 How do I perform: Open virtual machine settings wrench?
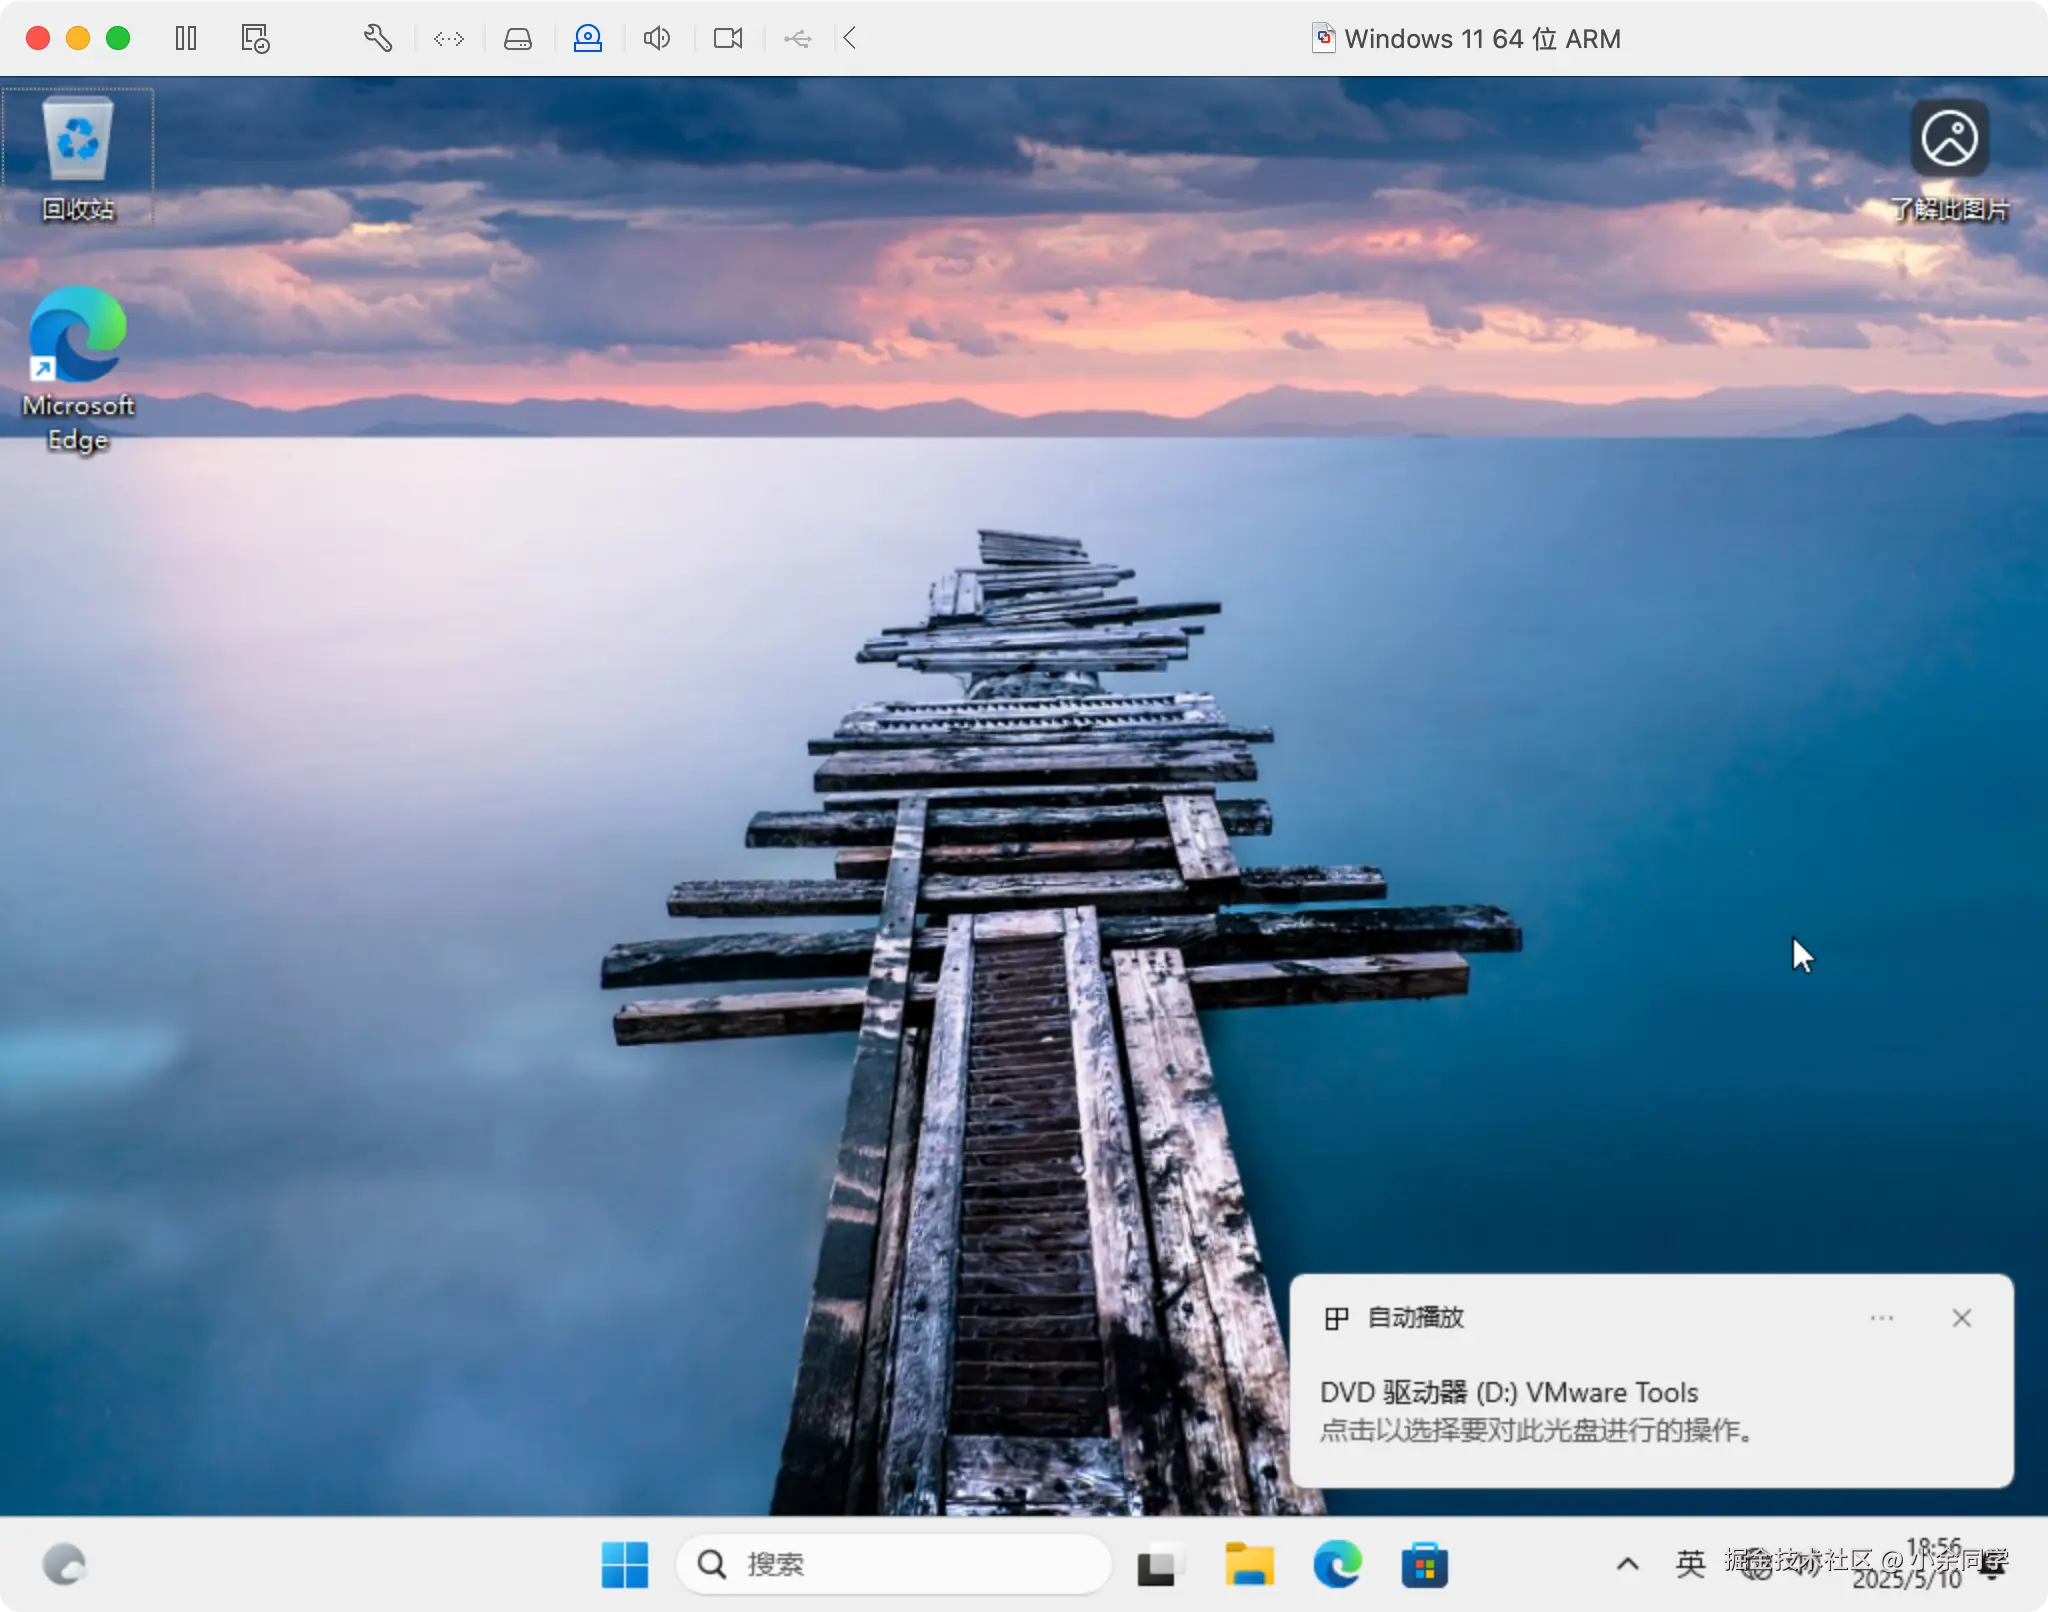[377, 39]
